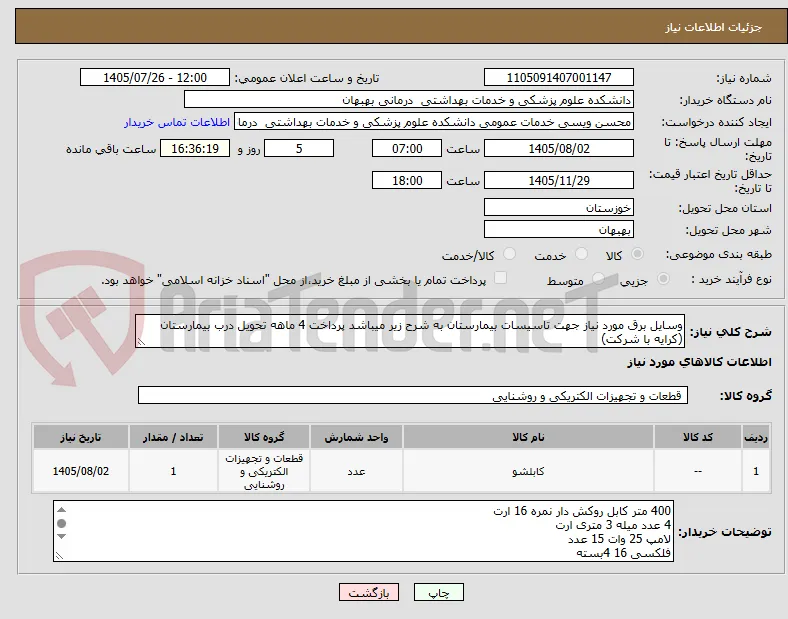Click the شماره نیاز field 1105091407001147
788x619 pixels.
pos(558,77)
